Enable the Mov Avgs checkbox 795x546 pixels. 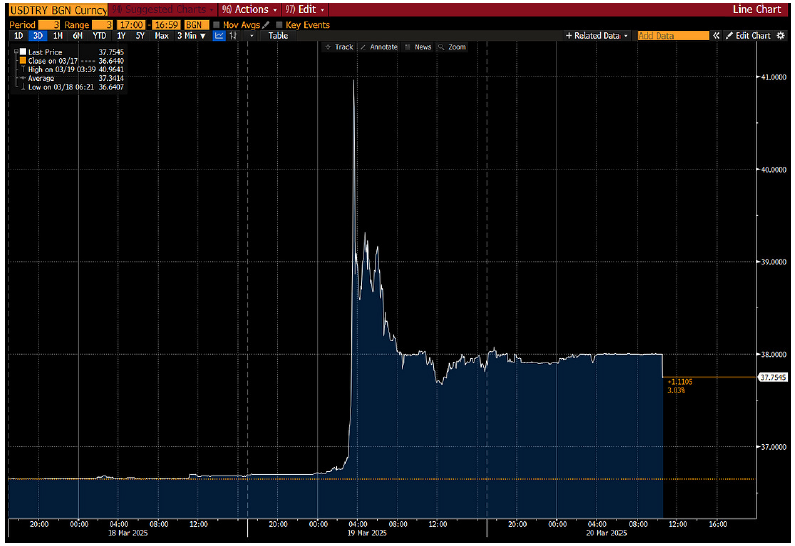216,23
